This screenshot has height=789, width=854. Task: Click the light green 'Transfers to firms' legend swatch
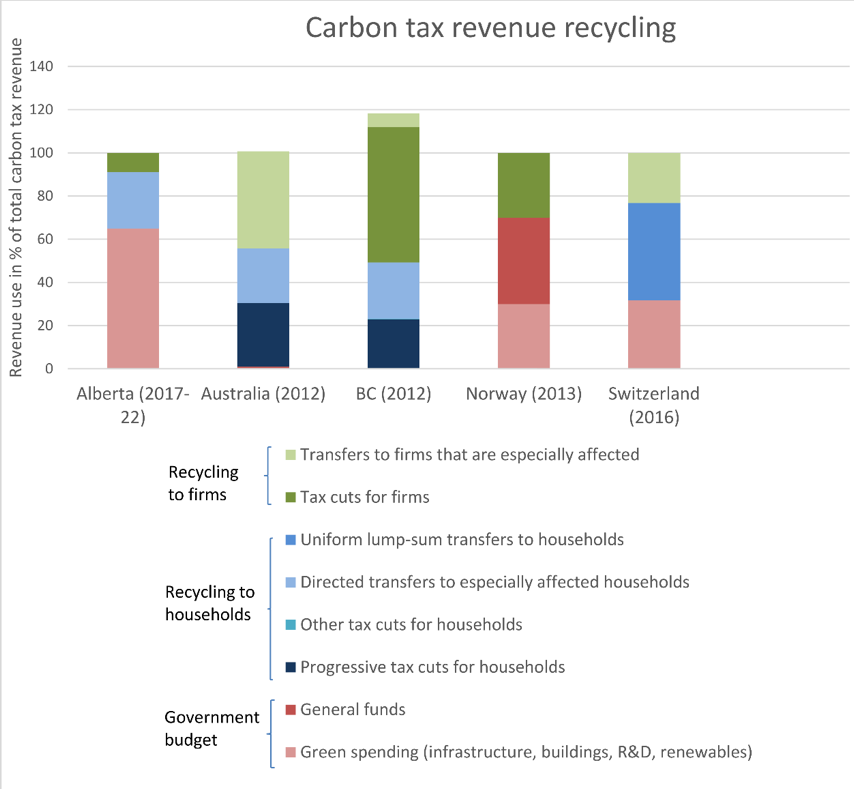pyautogui.click(x=290, y=455)
